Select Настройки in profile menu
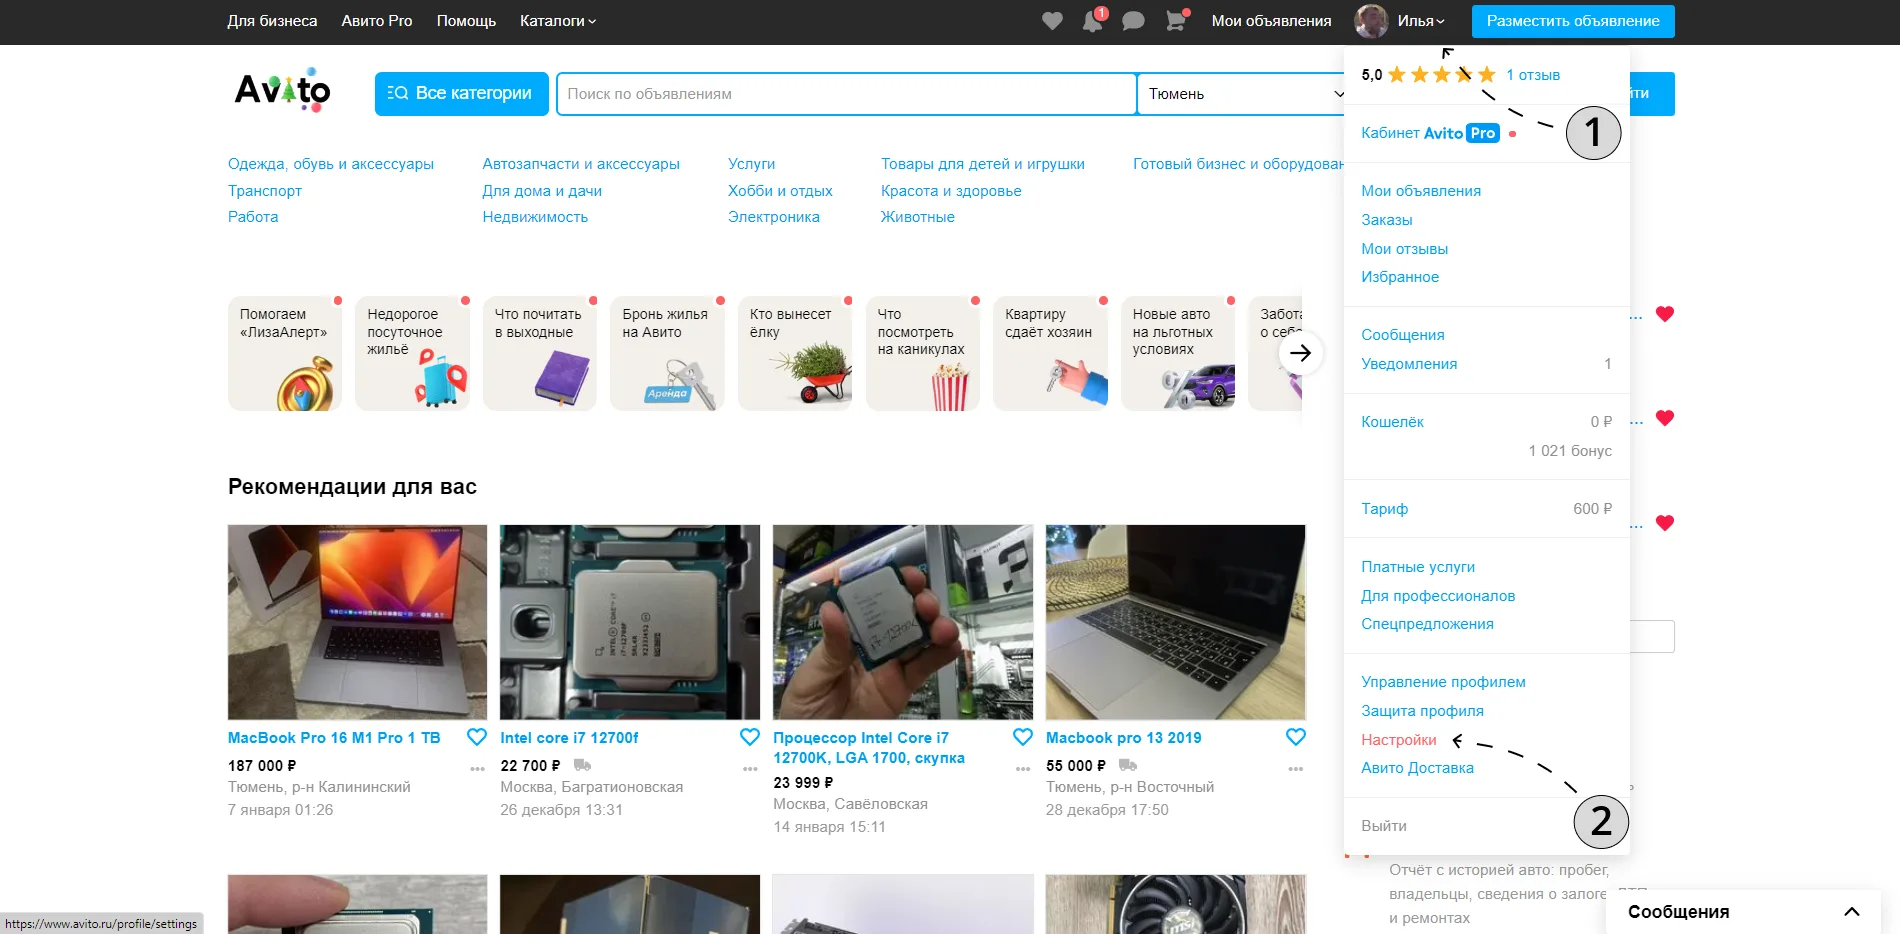The image size is (1900, 934). coord(1398,740)
